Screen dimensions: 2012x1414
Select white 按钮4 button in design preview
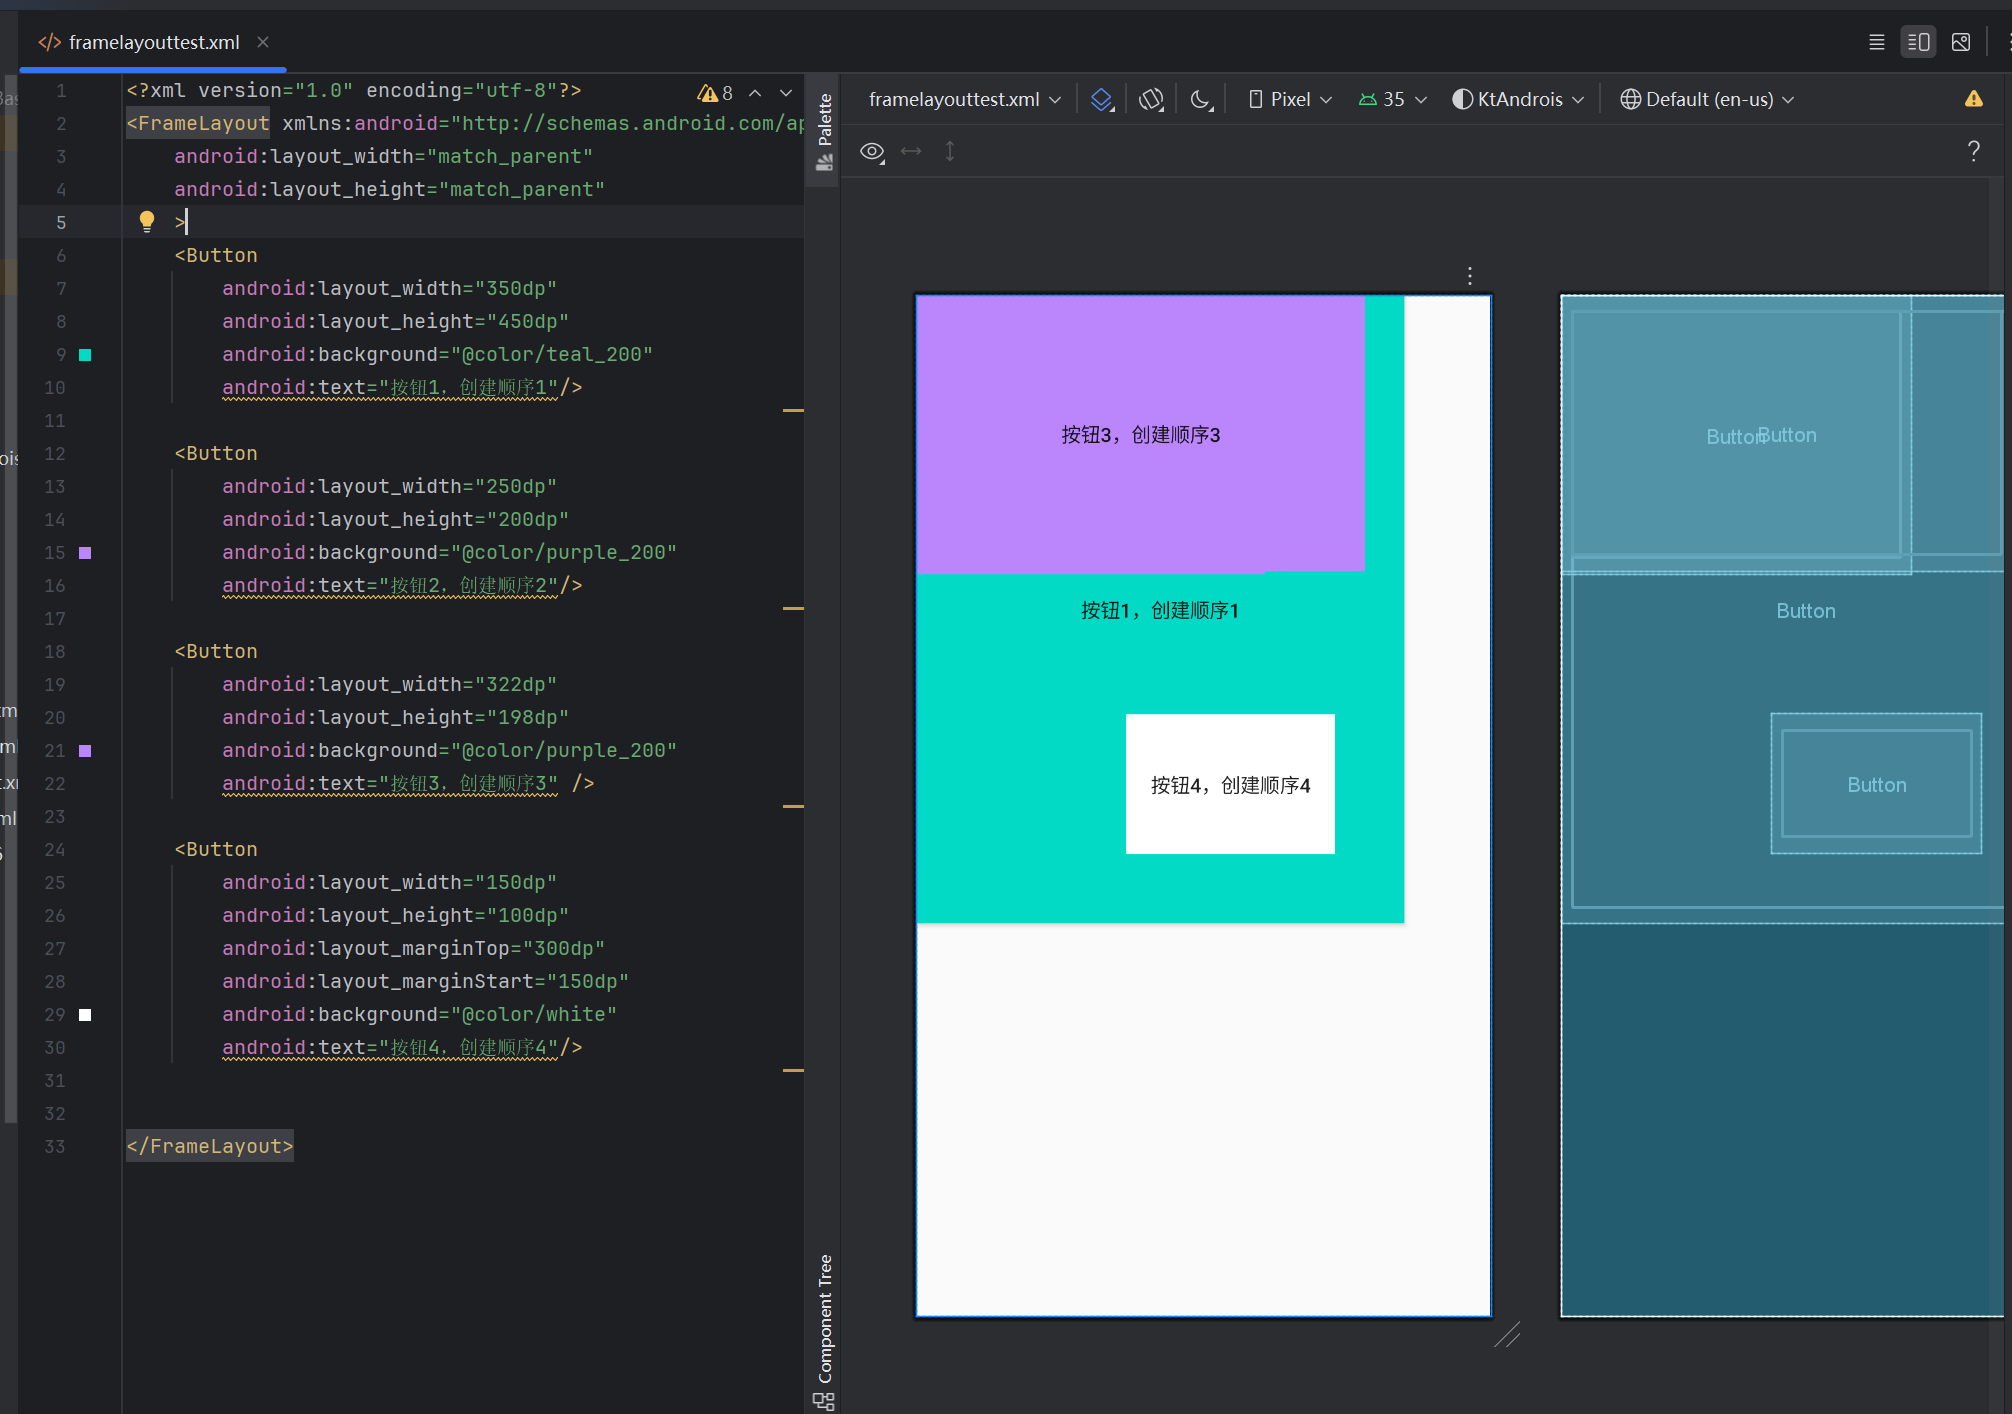1230,784
